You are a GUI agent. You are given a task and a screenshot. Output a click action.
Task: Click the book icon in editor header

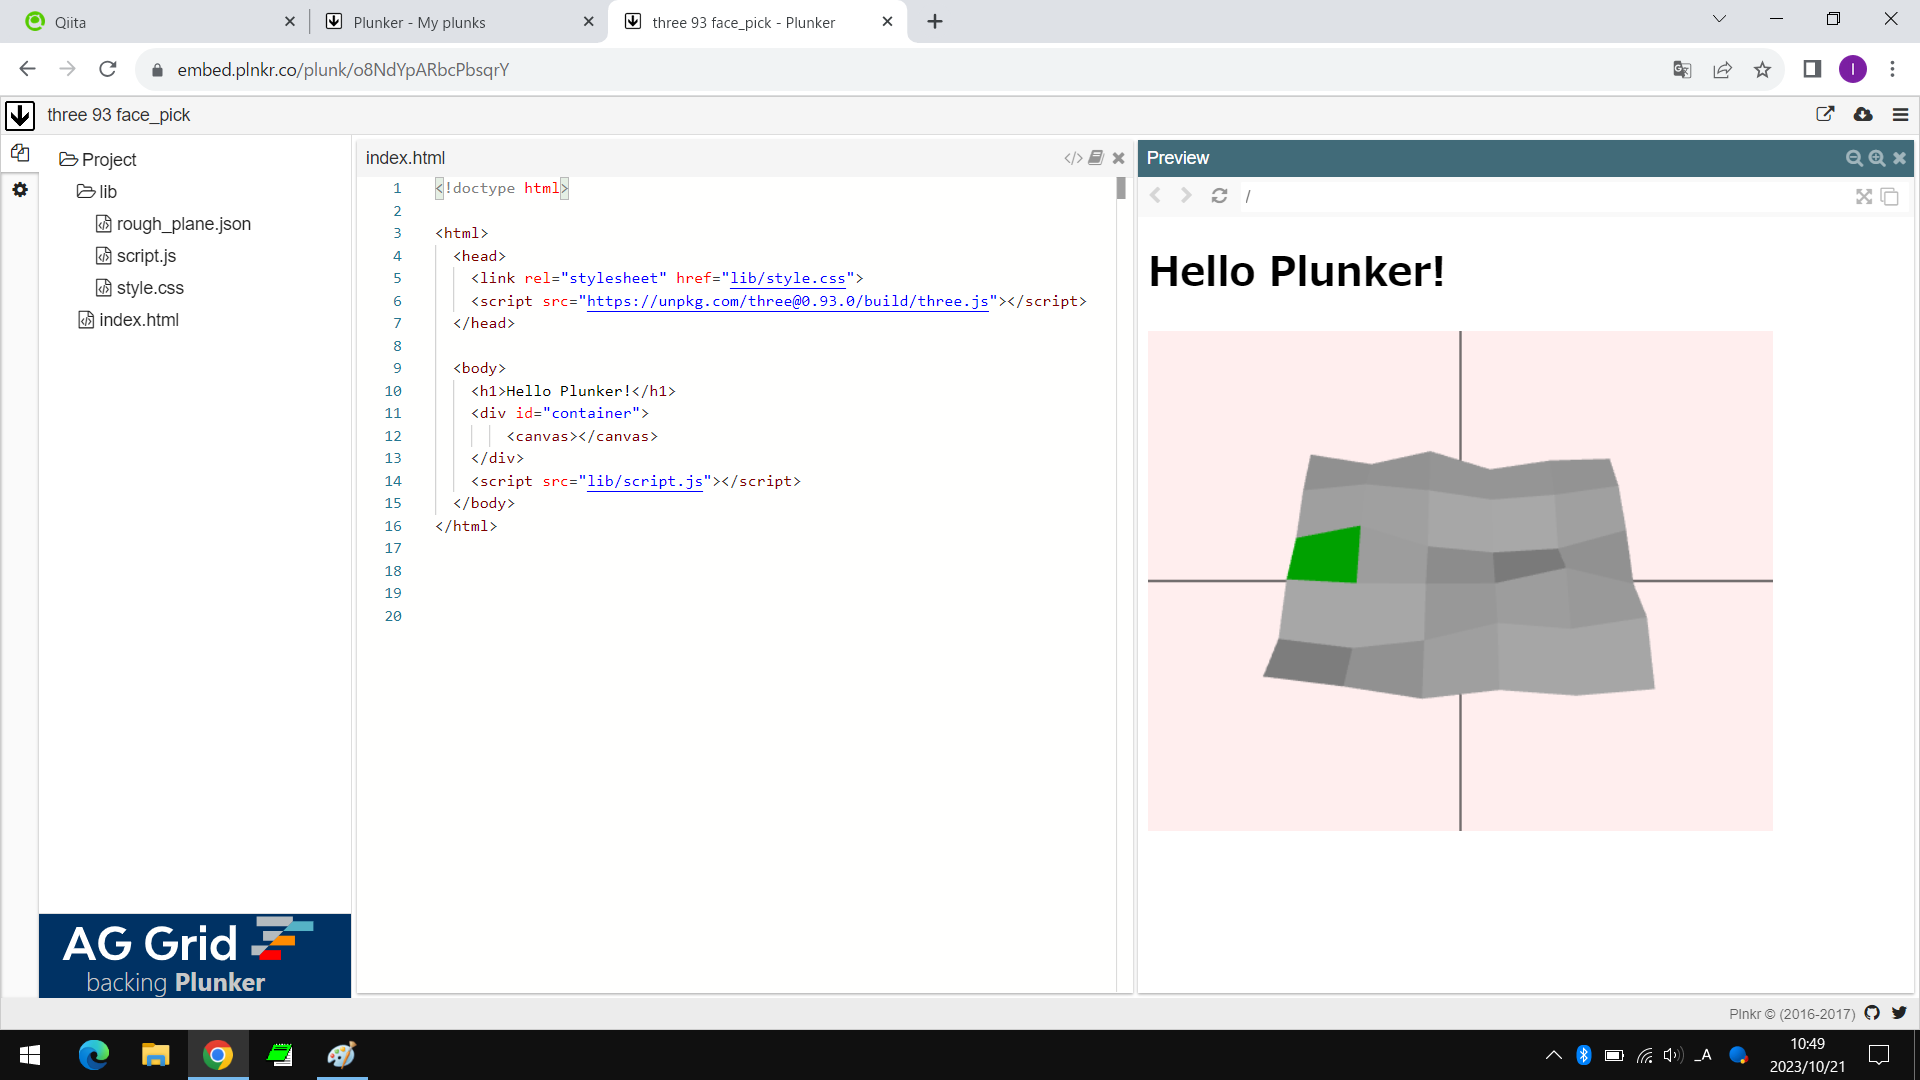pos(1096,158)
